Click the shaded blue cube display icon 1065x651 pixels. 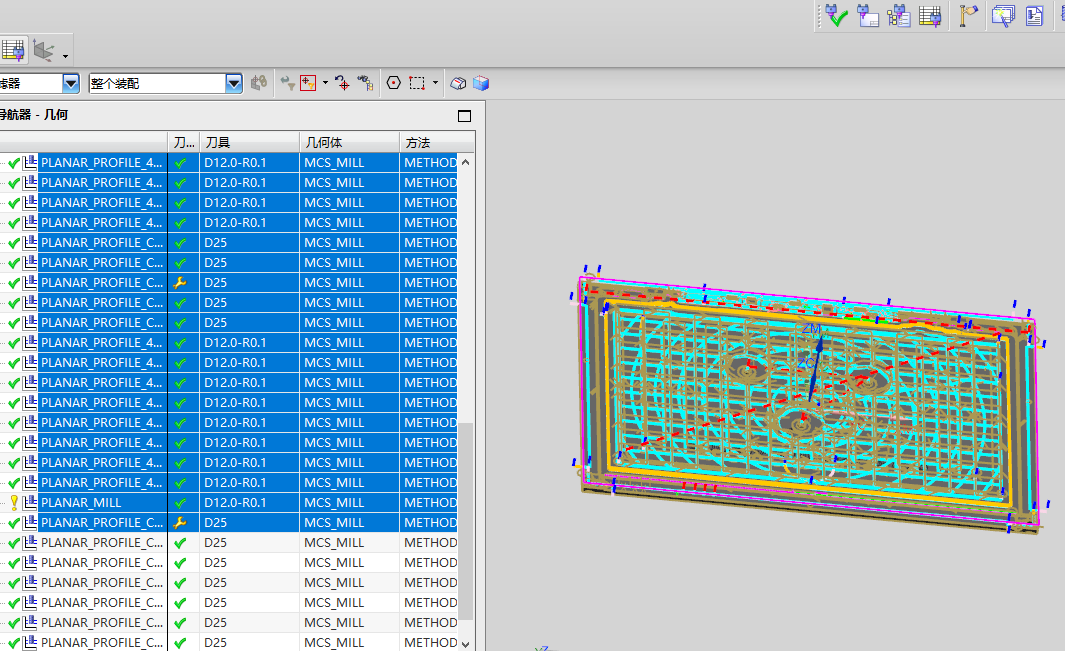click(481, 83)
